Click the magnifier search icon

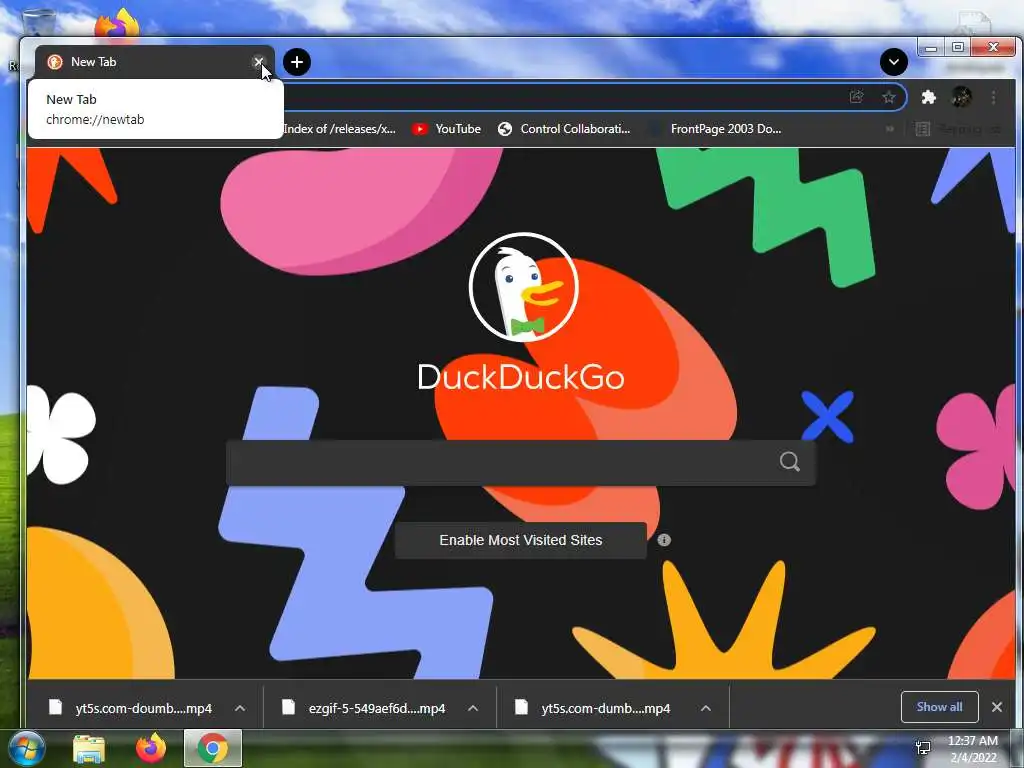coord(790,462)
